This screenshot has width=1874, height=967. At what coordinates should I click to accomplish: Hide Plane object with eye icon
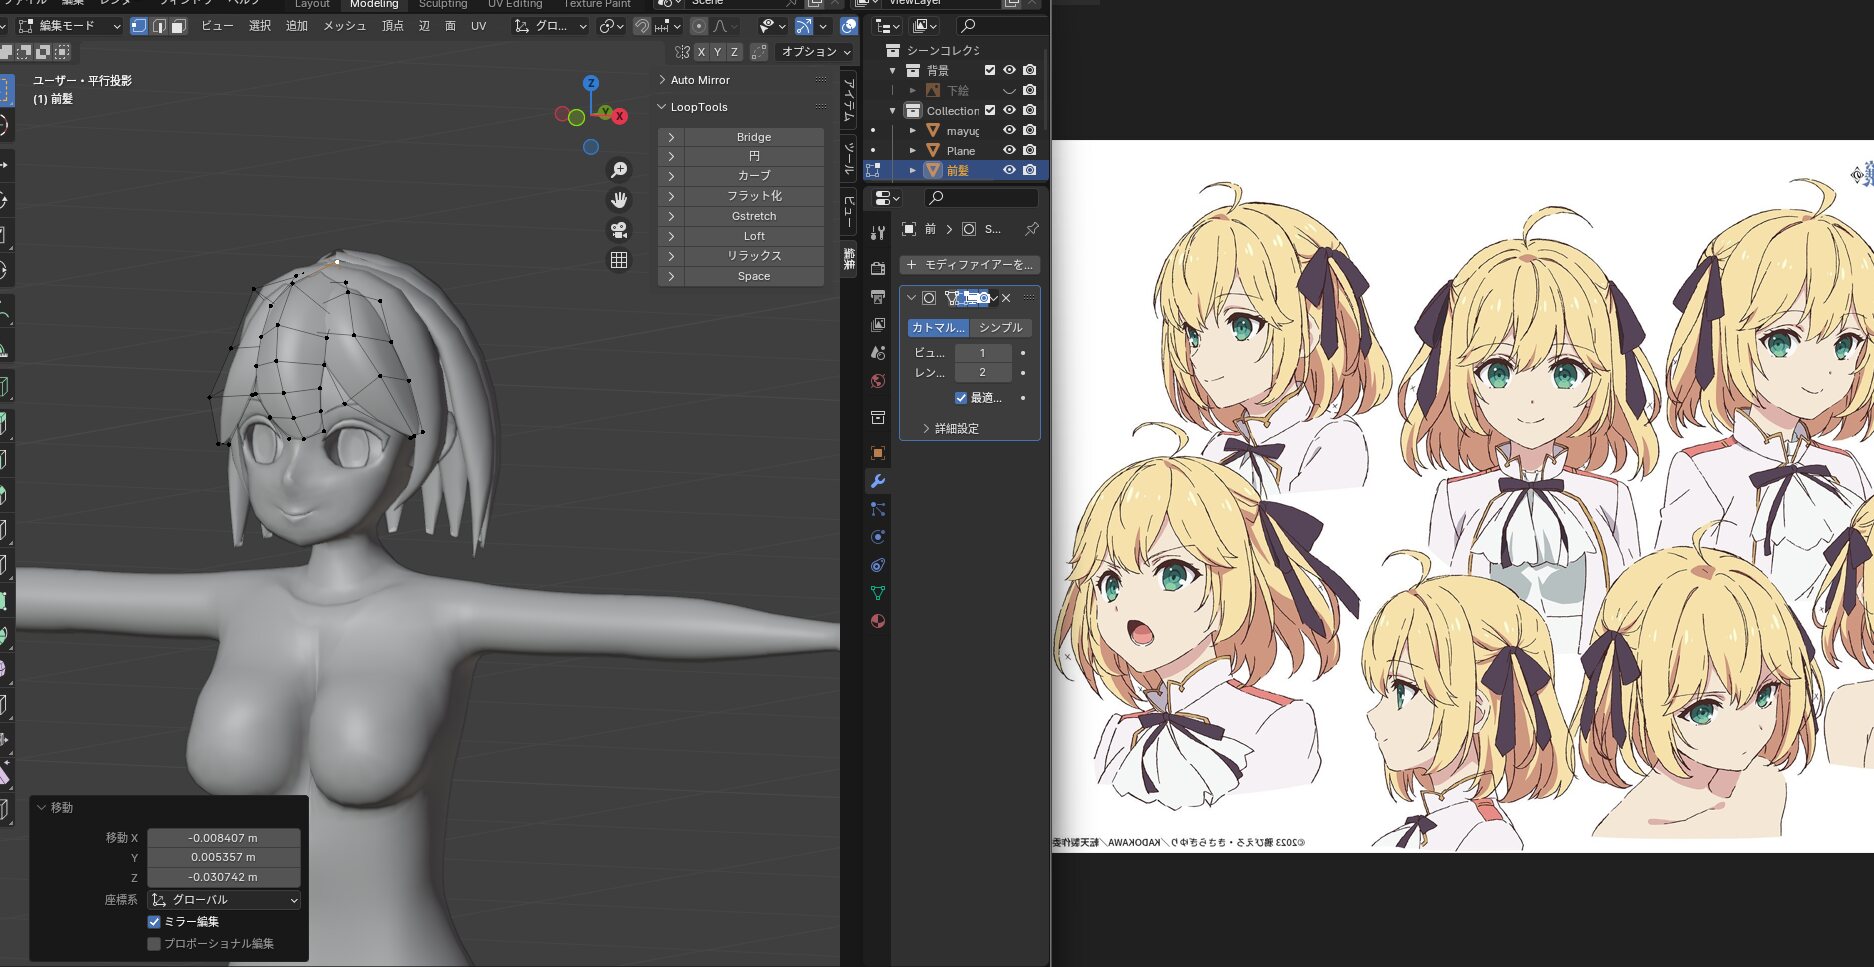point(1009,150)
